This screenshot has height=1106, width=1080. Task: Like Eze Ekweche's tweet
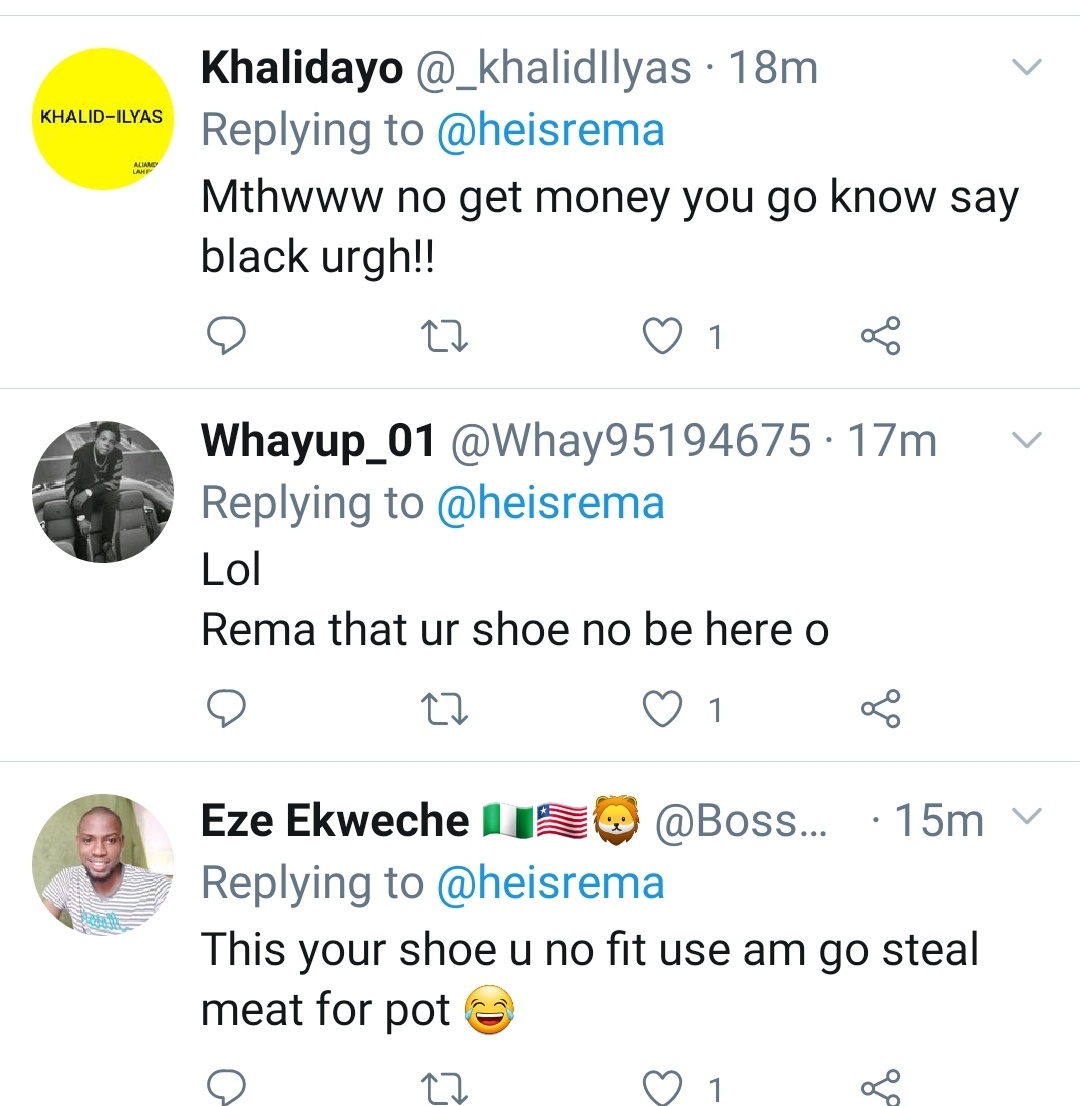[x=661, y=1088]
